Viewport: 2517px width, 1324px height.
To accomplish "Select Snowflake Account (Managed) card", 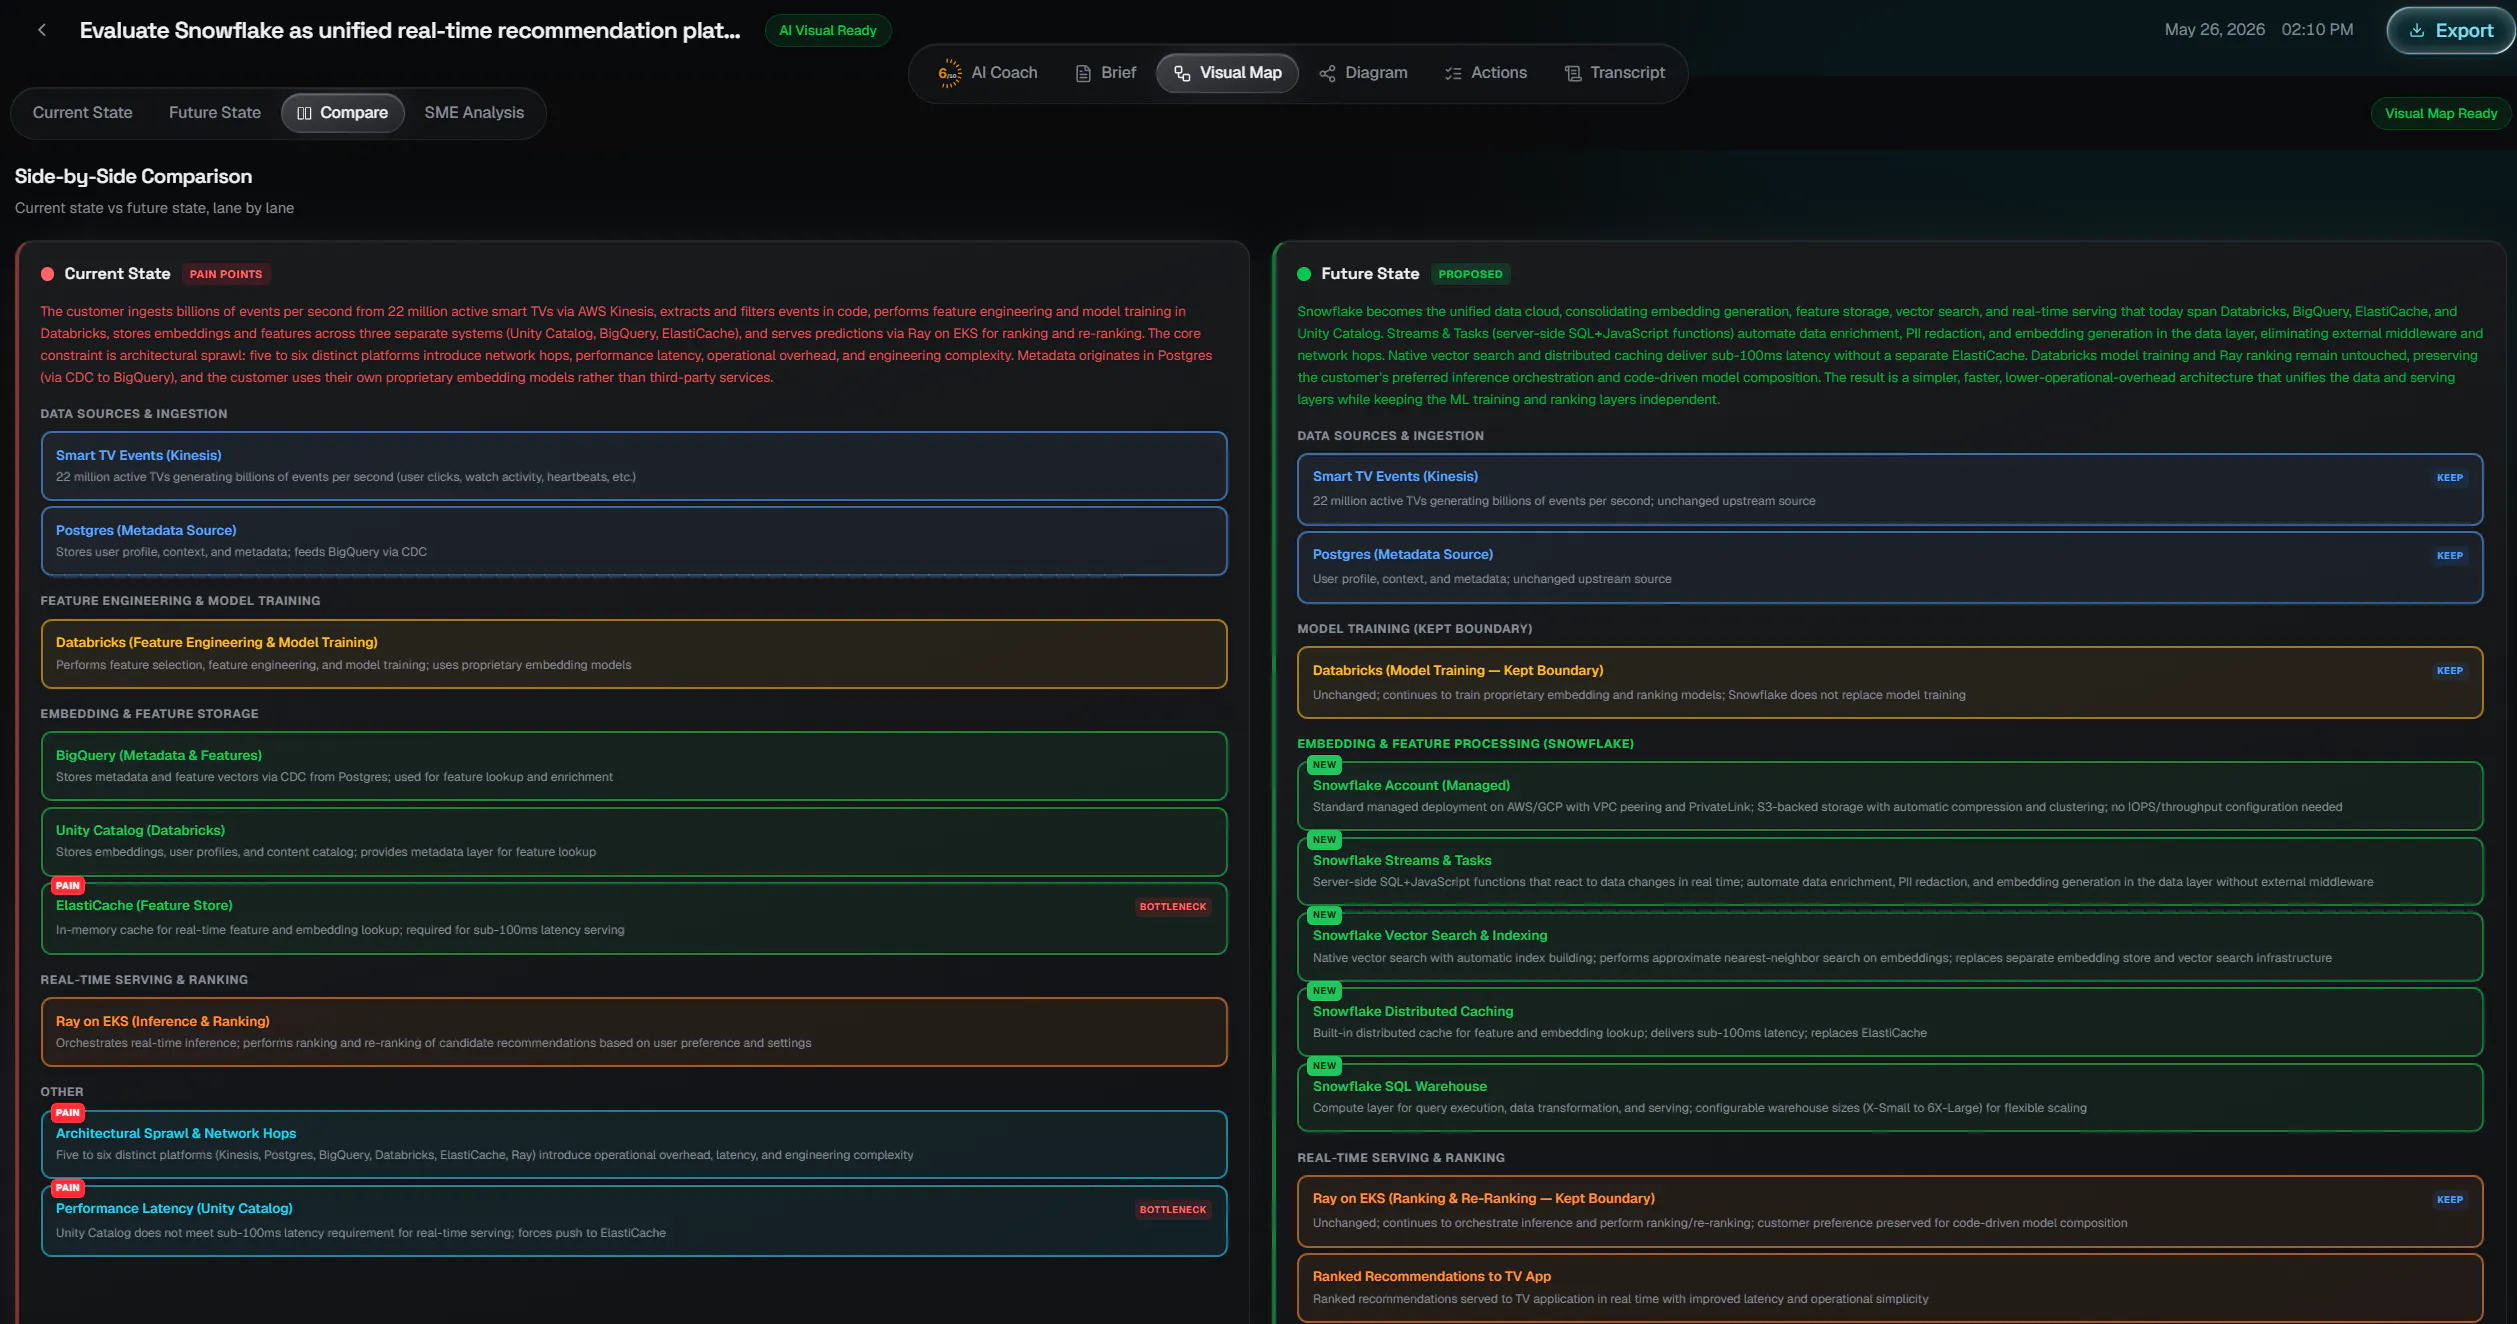I will (x=1890, y=796).
